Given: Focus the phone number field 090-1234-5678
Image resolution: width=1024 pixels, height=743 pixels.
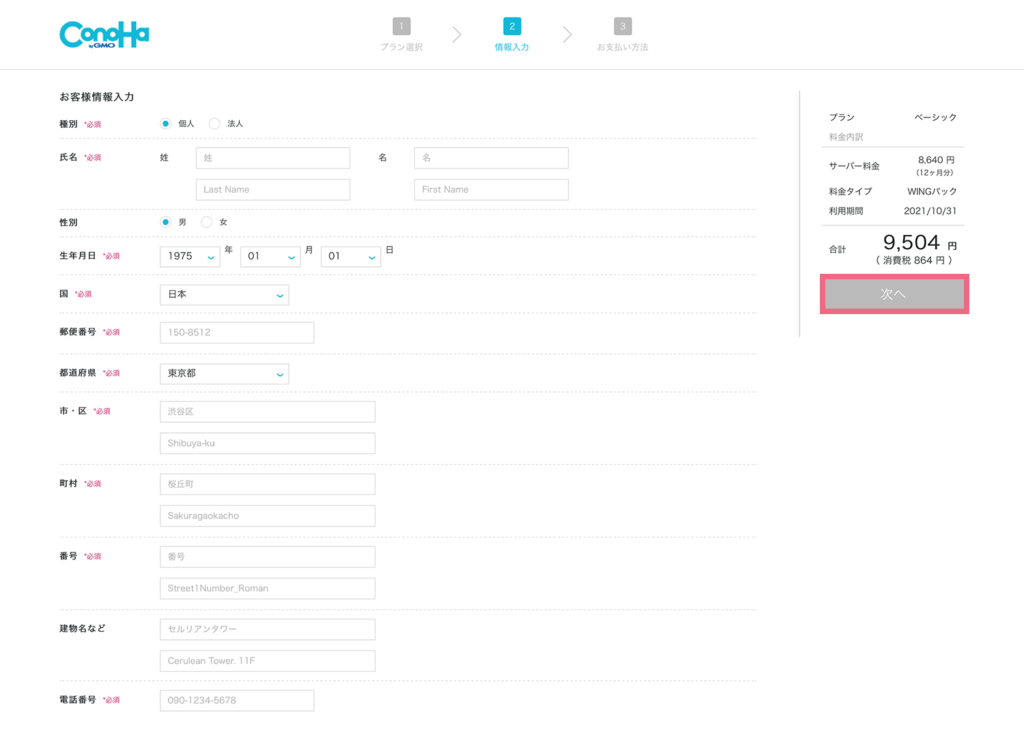Looking at the screenshot, I should point(237,701).
